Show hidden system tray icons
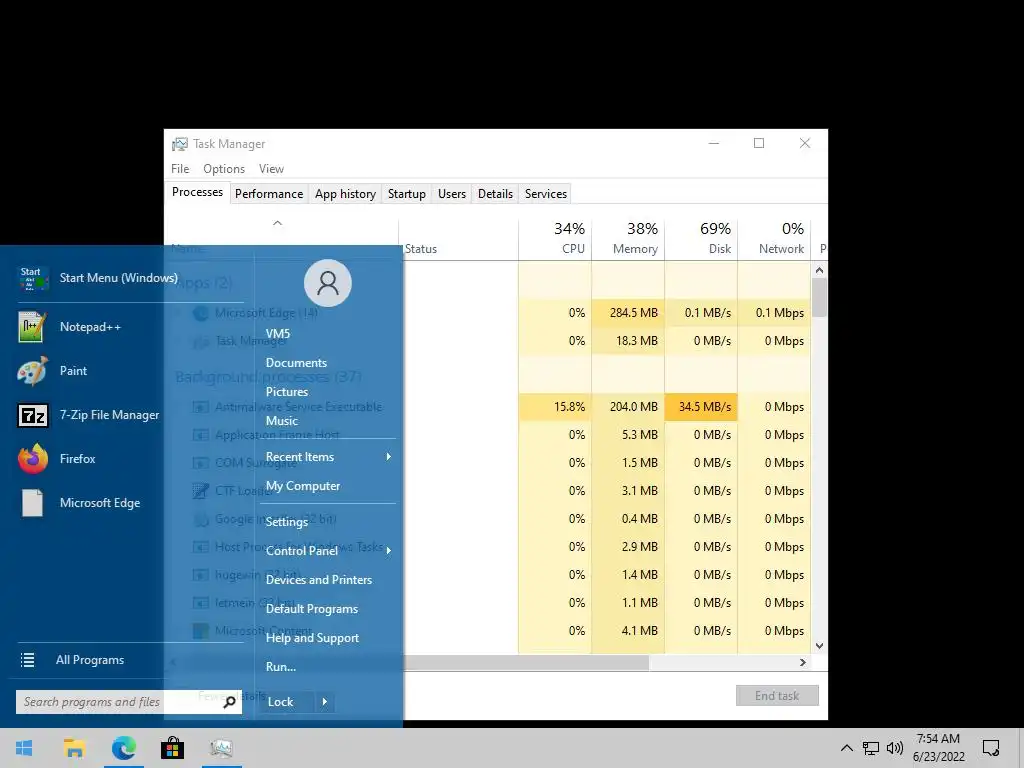 point(846,748)
